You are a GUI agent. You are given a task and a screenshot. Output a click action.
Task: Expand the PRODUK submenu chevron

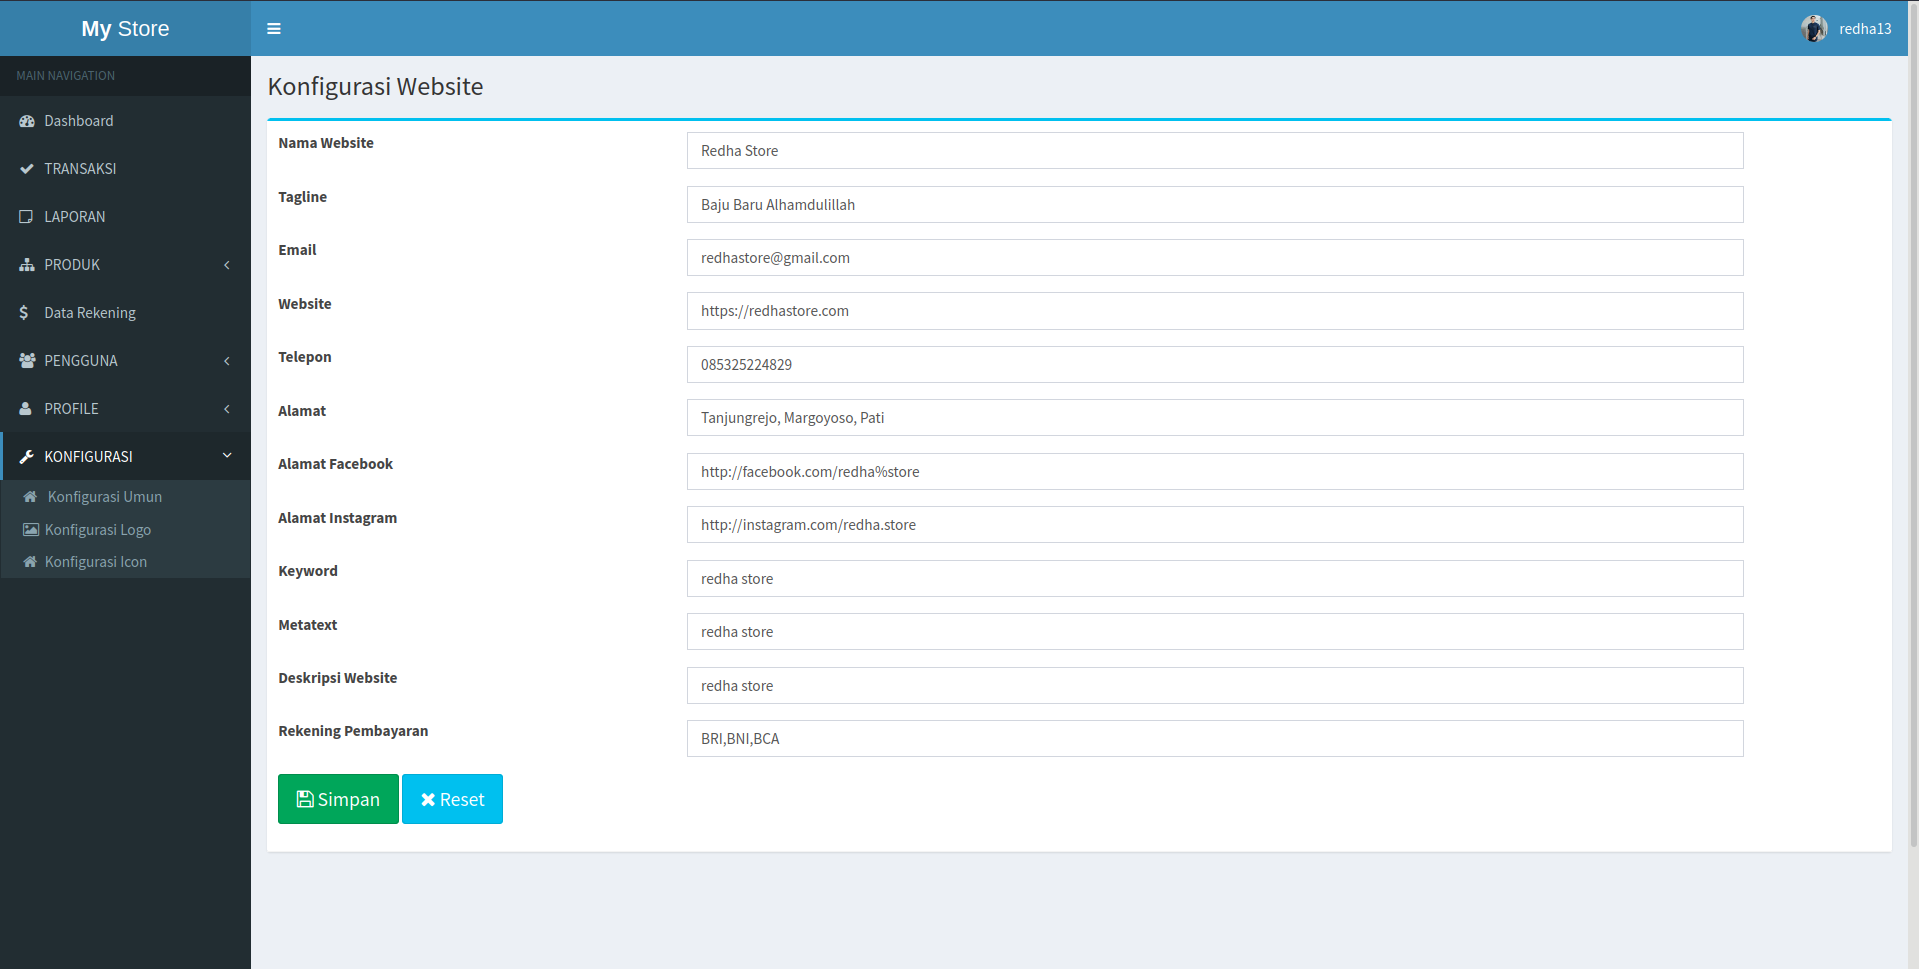tap(226, 265)
